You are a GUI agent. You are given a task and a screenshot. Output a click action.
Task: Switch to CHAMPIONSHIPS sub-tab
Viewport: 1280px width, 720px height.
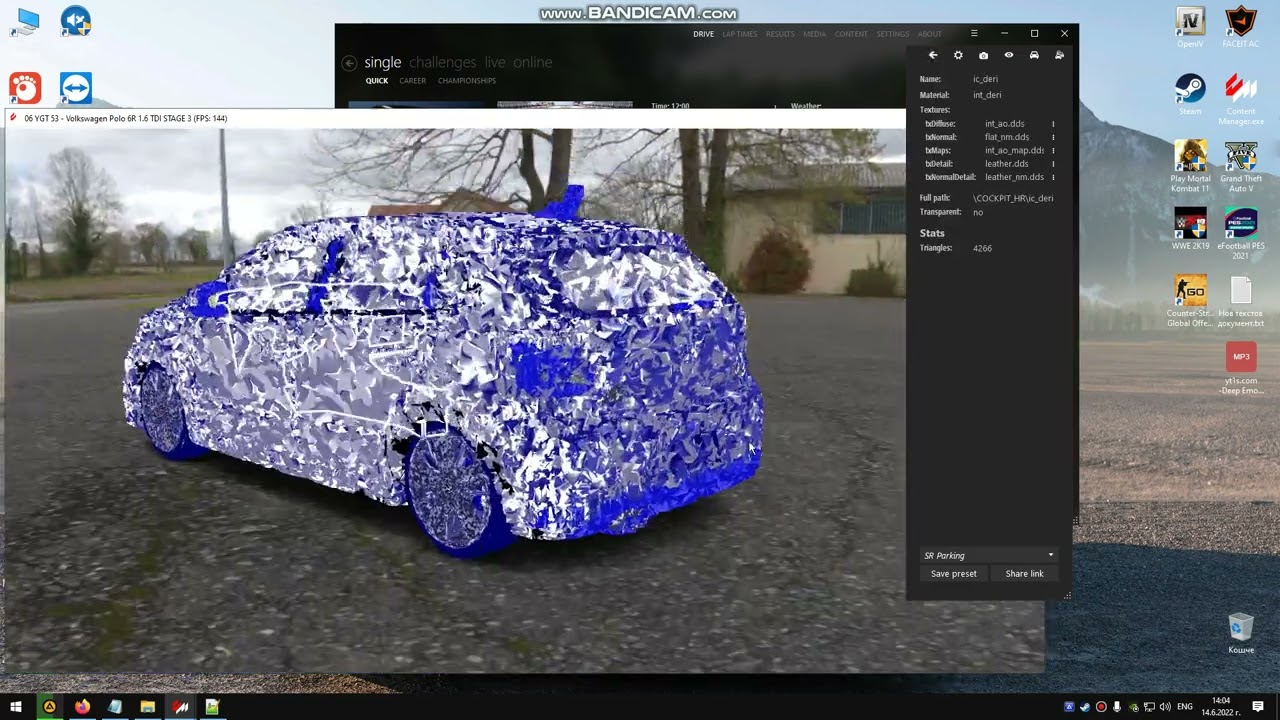pyautogui.click(x=467, y=81)
